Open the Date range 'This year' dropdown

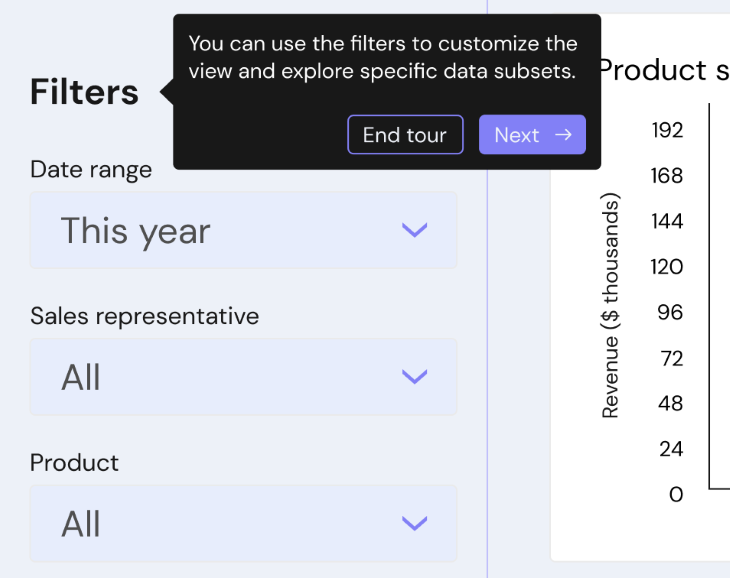243,230
